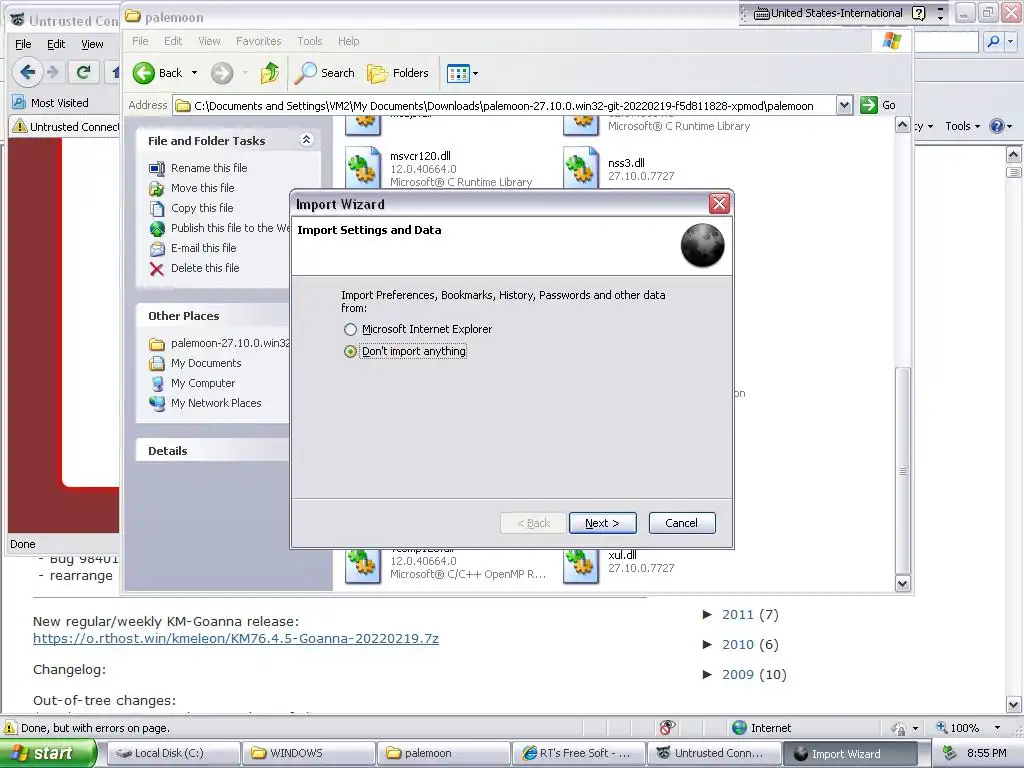Click Windows start button
Screen dimensions: 1024x768
pos(48,753)
